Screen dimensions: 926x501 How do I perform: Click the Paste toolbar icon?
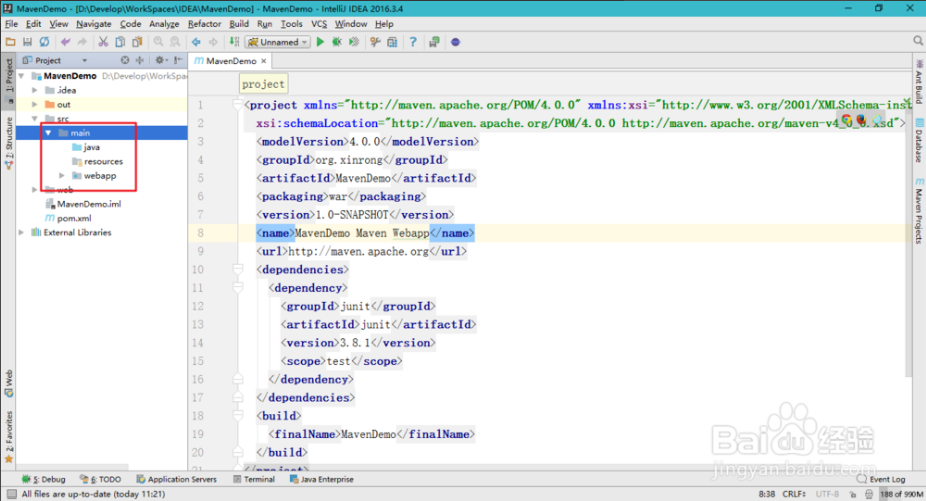pyautogui.click(x=137, y=42)
